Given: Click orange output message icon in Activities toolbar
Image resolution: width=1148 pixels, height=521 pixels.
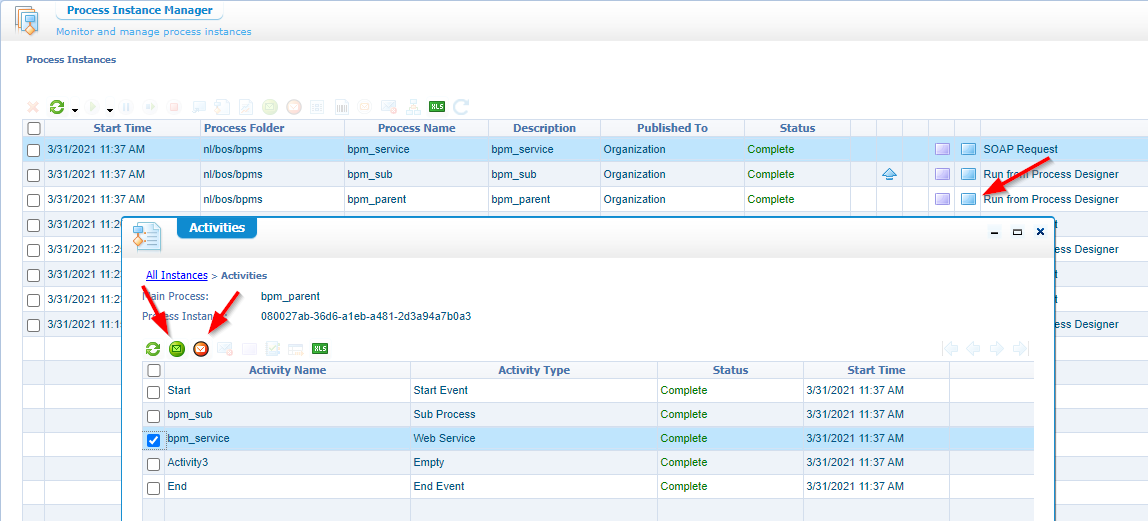Looking at the screenshot, I should [201, 349].
